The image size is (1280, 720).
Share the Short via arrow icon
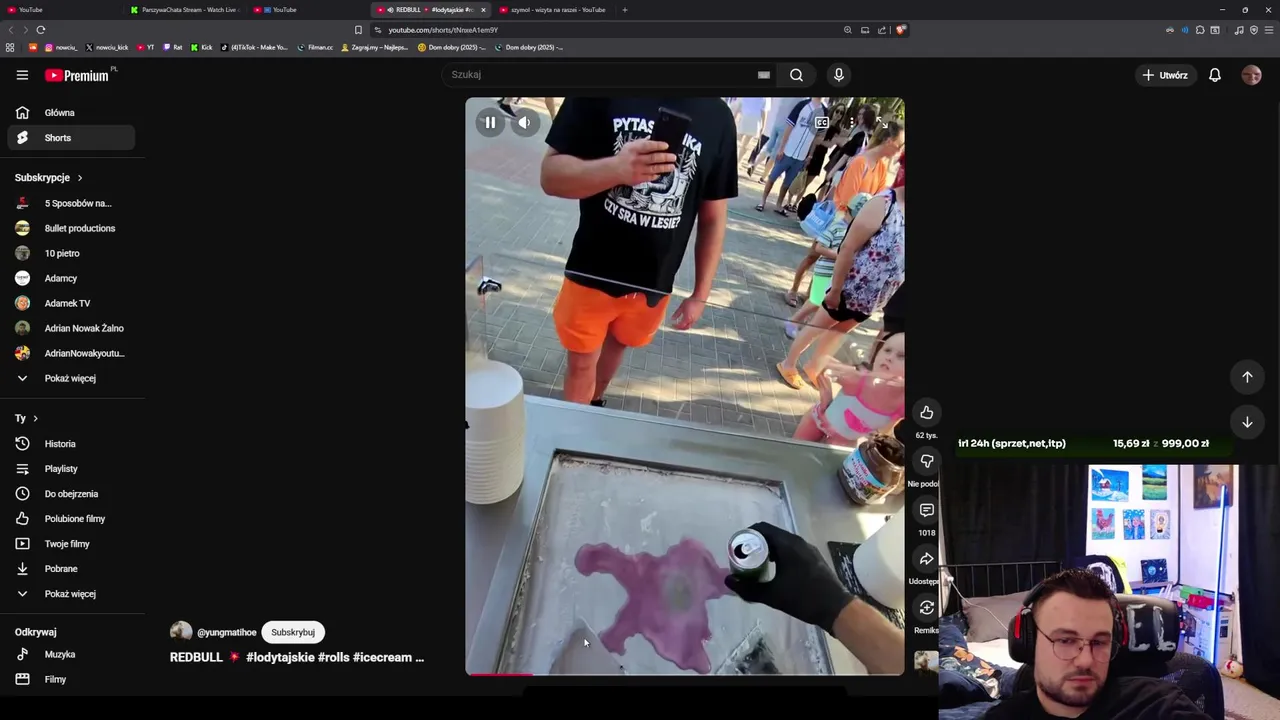tap(927, 559)
